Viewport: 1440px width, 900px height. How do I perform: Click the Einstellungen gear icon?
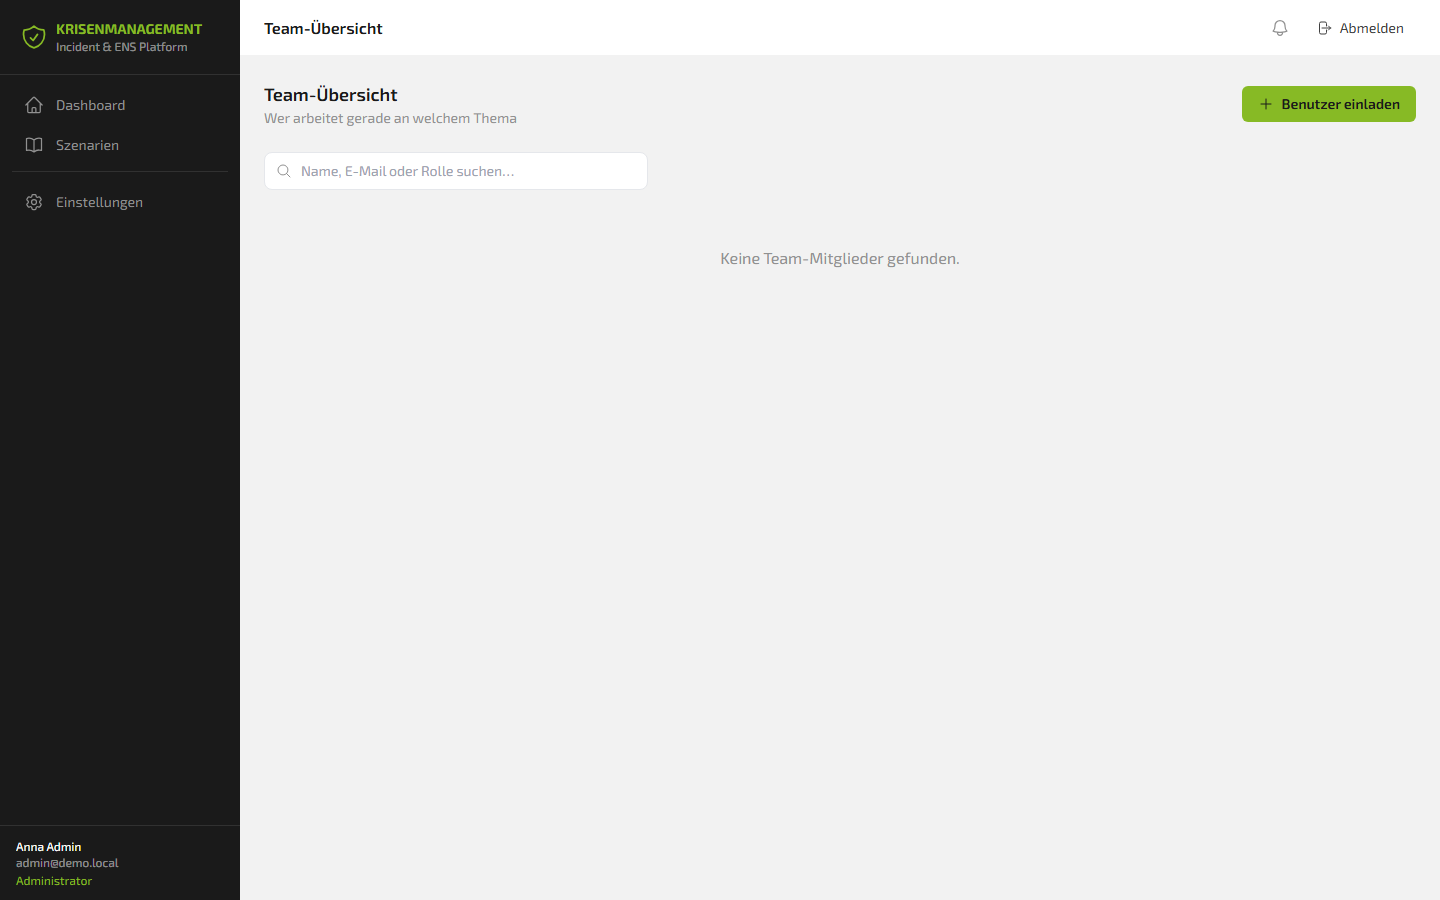34,202
